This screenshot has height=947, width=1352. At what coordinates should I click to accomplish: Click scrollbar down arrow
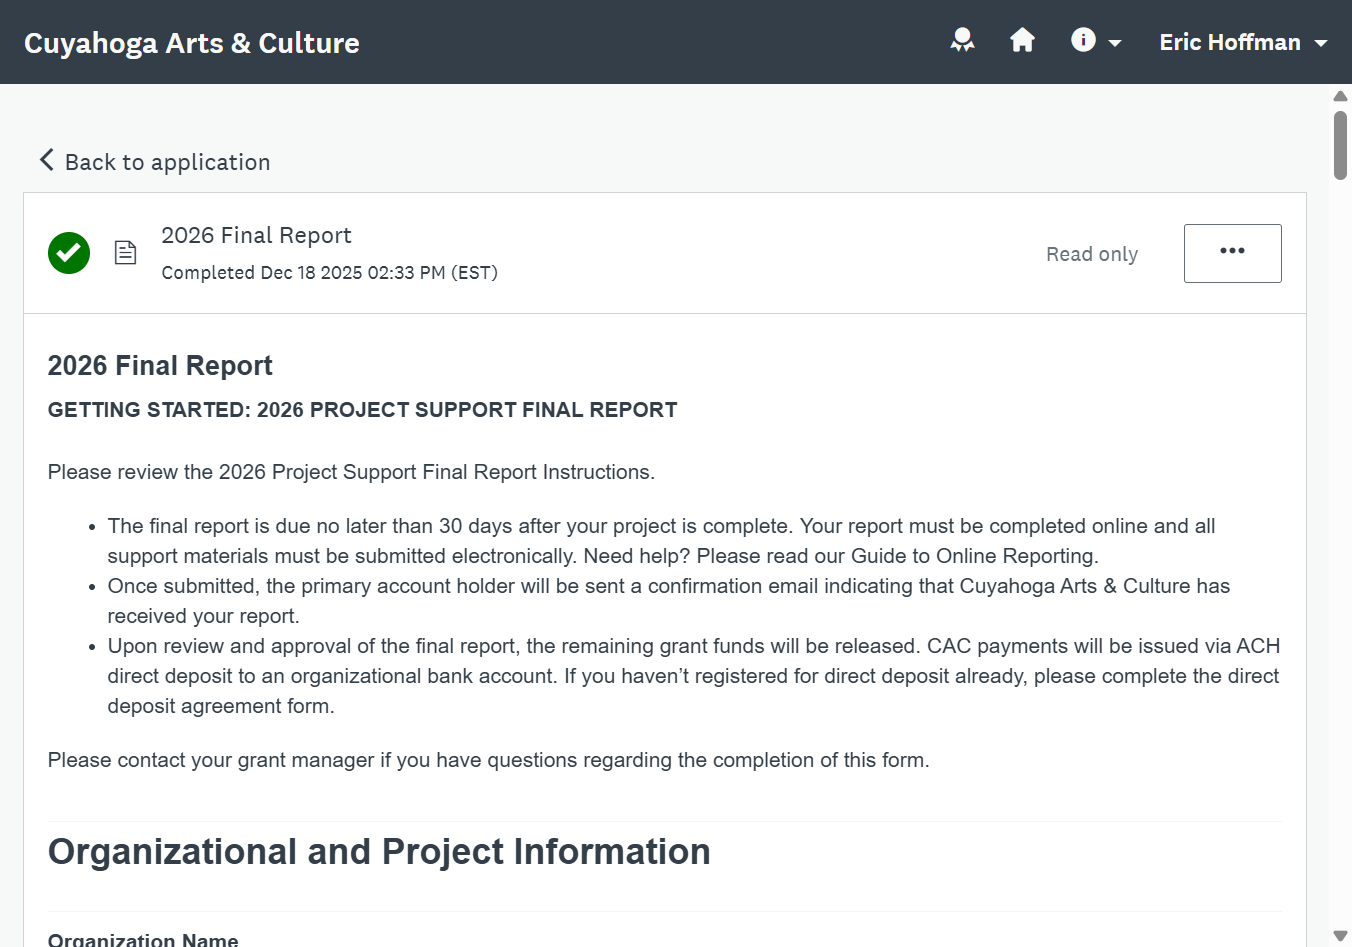(x=1340, y=936)
